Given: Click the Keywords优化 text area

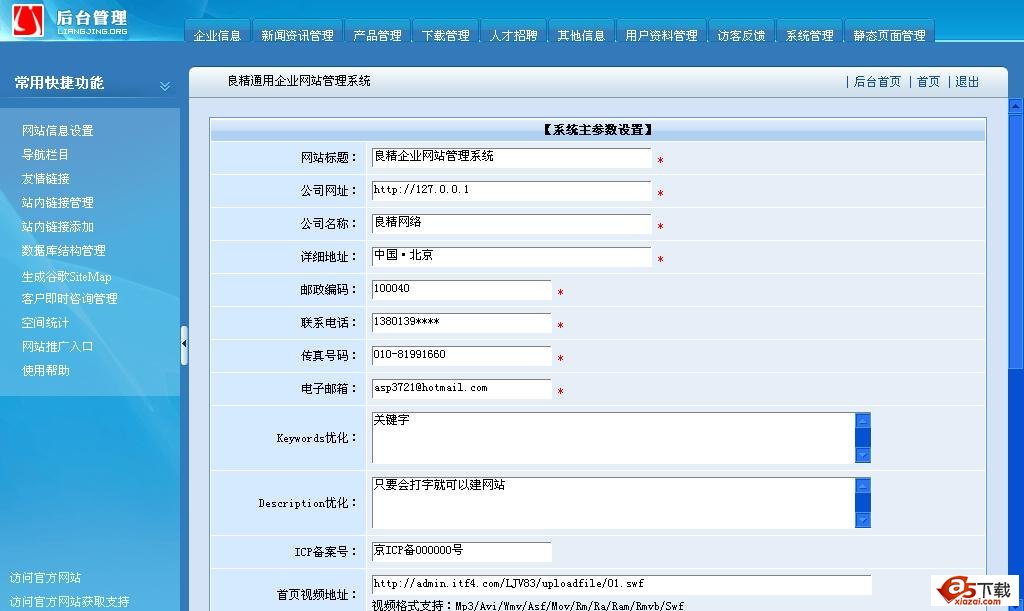Looking at the screenshot, I should tap(621, 437).
